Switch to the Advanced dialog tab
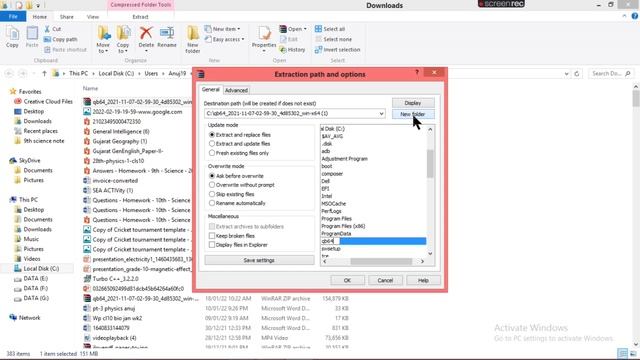640x360 pixels. 236,90
